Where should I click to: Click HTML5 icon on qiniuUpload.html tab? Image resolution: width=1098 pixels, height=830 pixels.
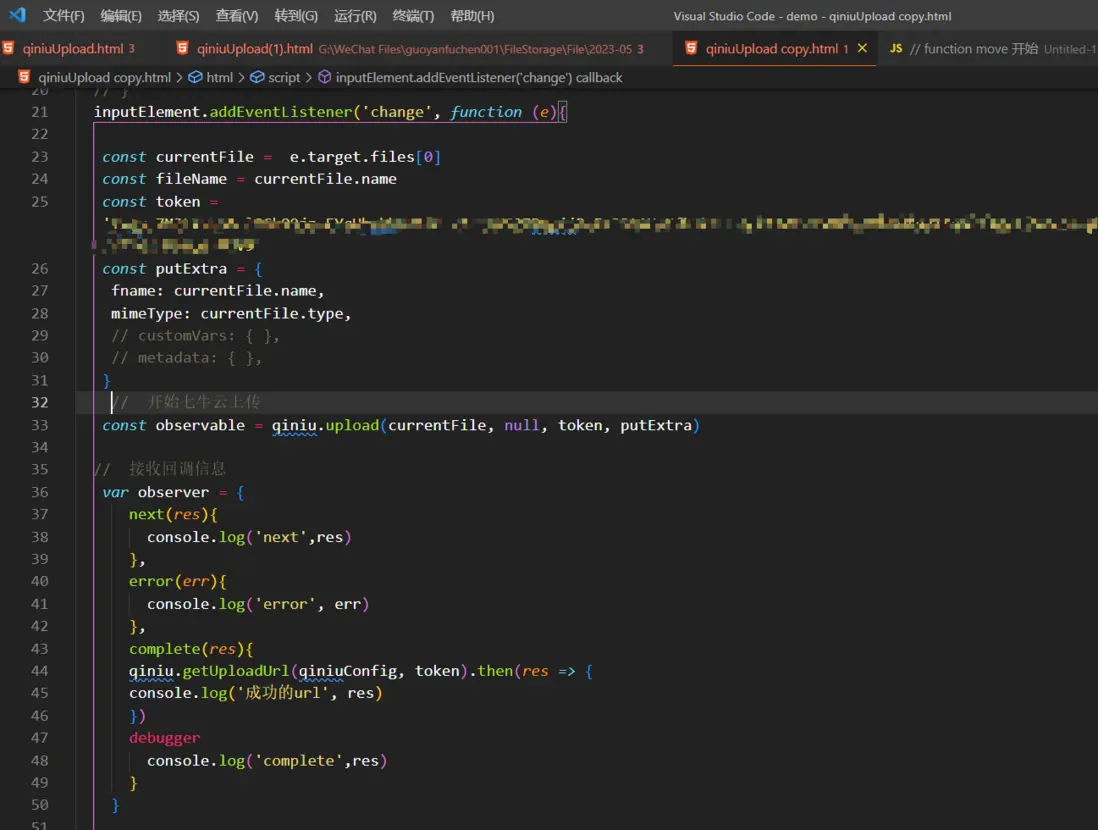(x=9, y=48)
